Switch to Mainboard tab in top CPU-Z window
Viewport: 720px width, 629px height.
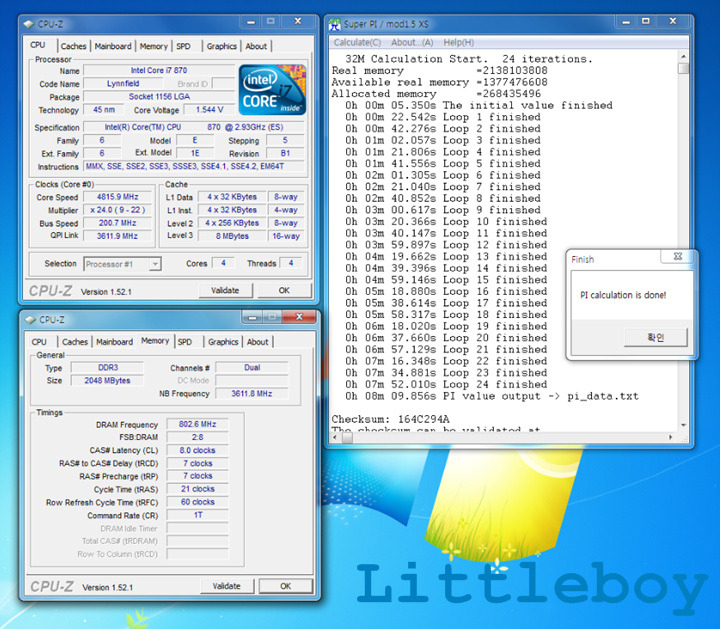(113, 46)
